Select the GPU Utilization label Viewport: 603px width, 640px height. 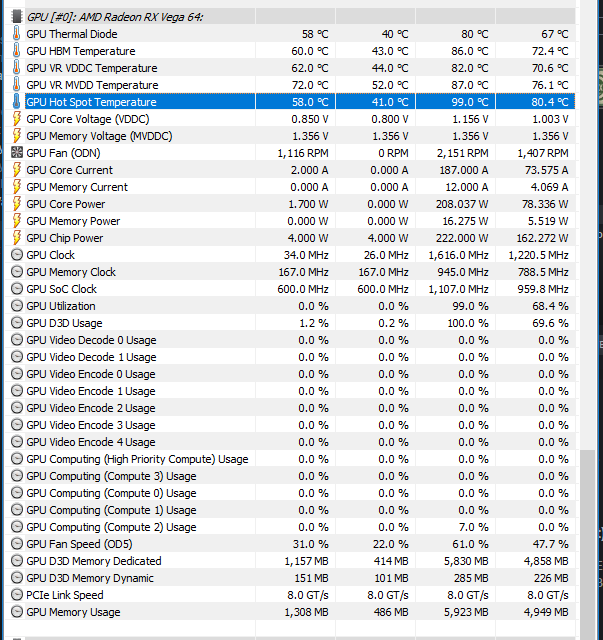coord(61,306)
